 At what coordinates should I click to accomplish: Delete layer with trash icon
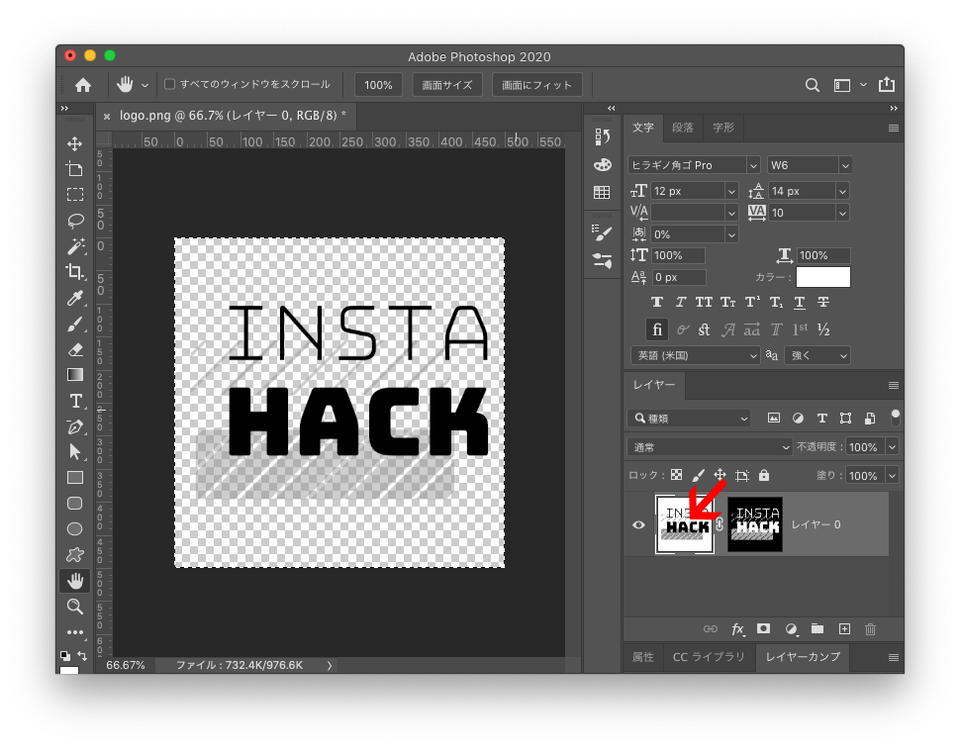[x=870, y=629]
